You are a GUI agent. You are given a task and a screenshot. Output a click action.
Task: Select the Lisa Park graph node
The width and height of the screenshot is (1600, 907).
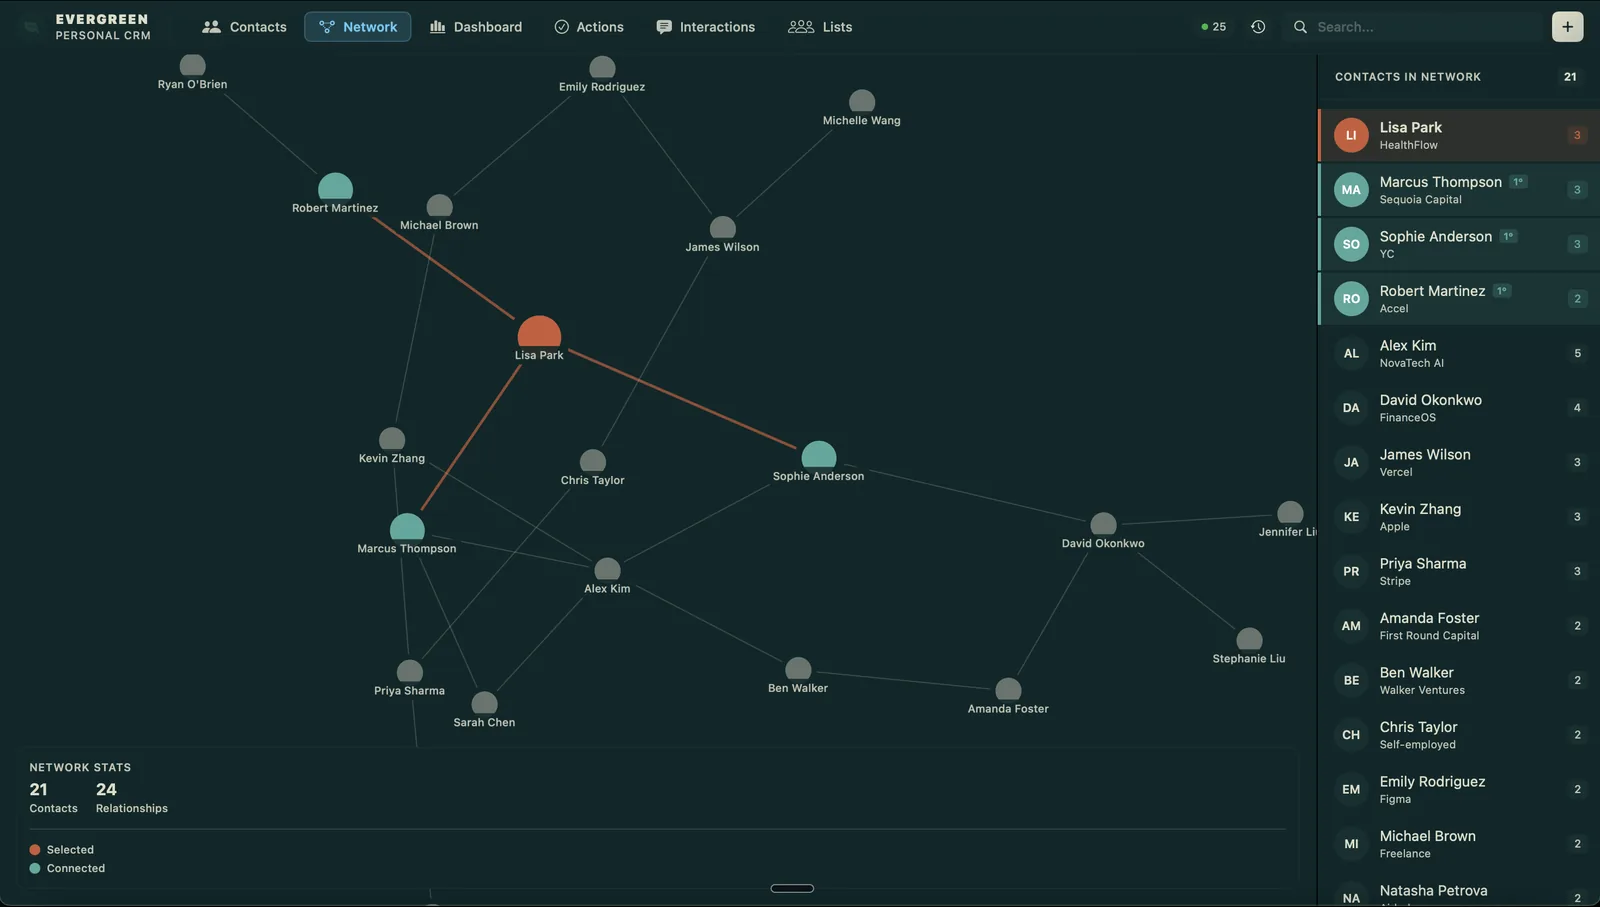(x=539, y=332)
